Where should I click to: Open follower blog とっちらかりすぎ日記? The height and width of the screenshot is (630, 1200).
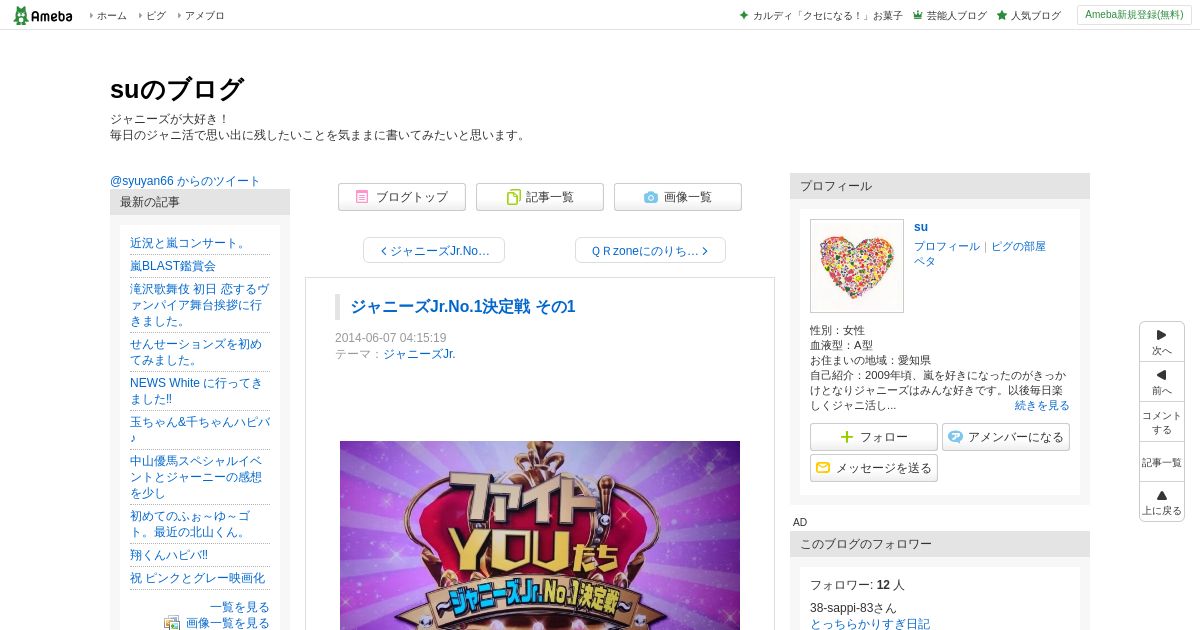coord(870,624)
